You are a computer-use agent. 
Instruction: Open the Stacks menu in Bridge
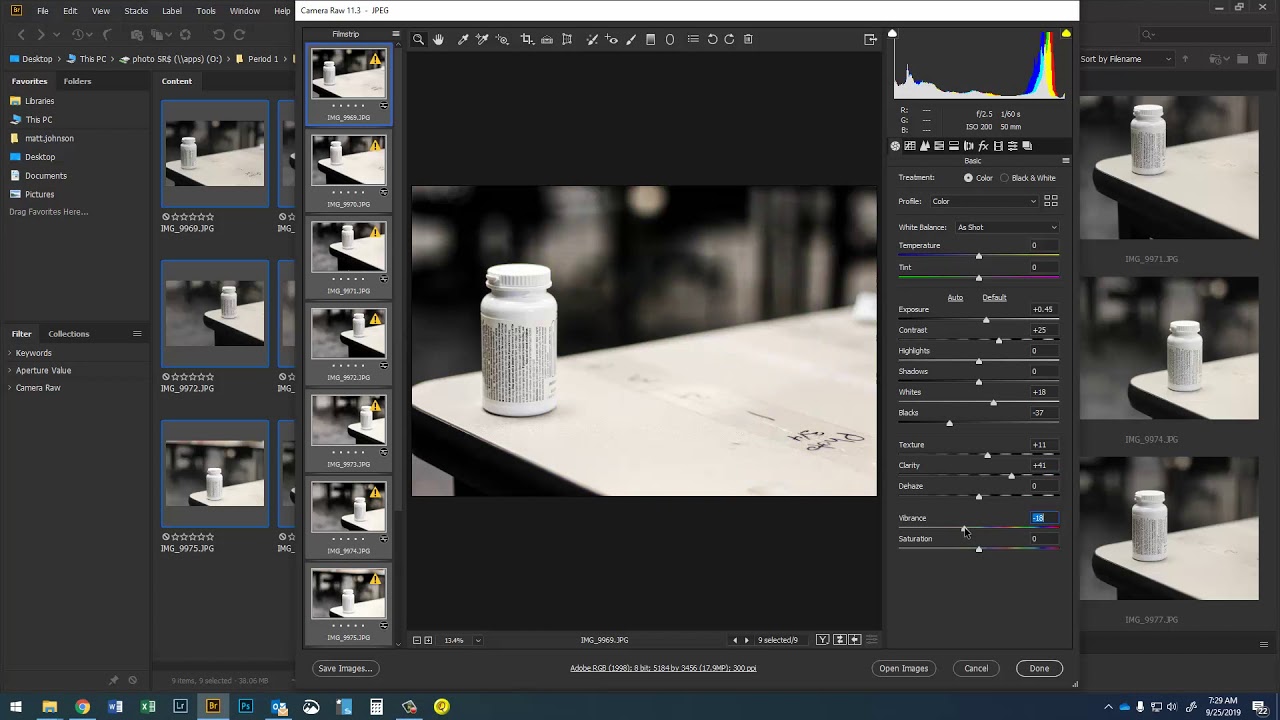tap(136, 11)
